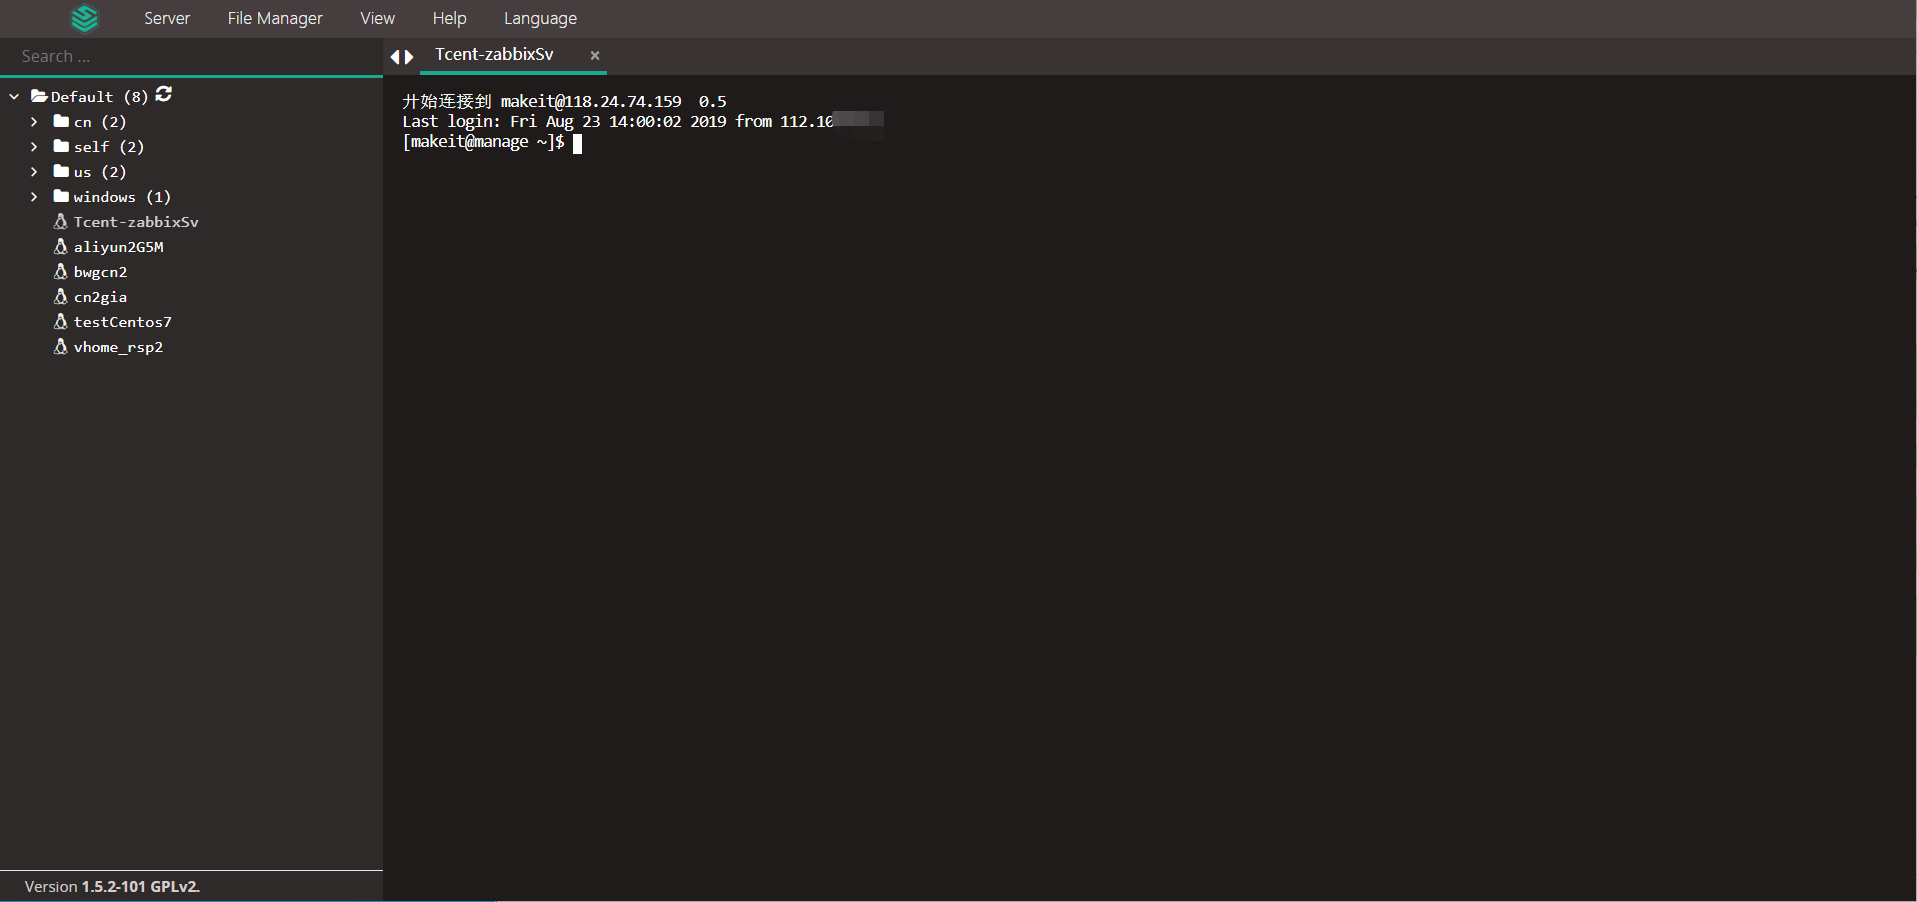Click the penguin icon beside Tcent-zabbixSv
The width and height of the screenshot is (1917, 902).
coord(61,221)
